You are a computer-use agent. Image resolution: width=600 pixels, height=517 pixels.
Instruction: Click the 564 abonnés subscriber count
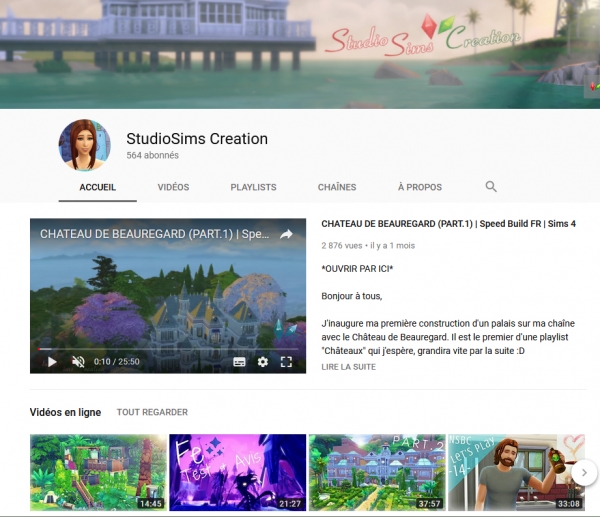[153, 155]
